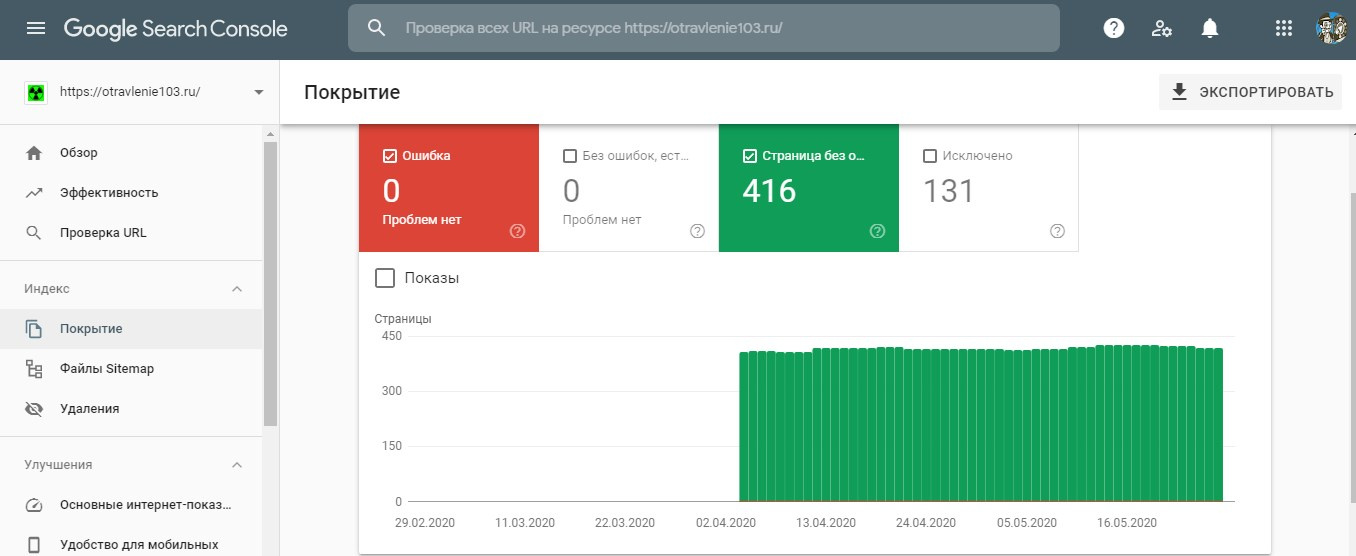Image resolution: width=1356 pixels, height=556 pixels.
Task: Toggle the Ошибка checkbox
Action: coord(390,156)
